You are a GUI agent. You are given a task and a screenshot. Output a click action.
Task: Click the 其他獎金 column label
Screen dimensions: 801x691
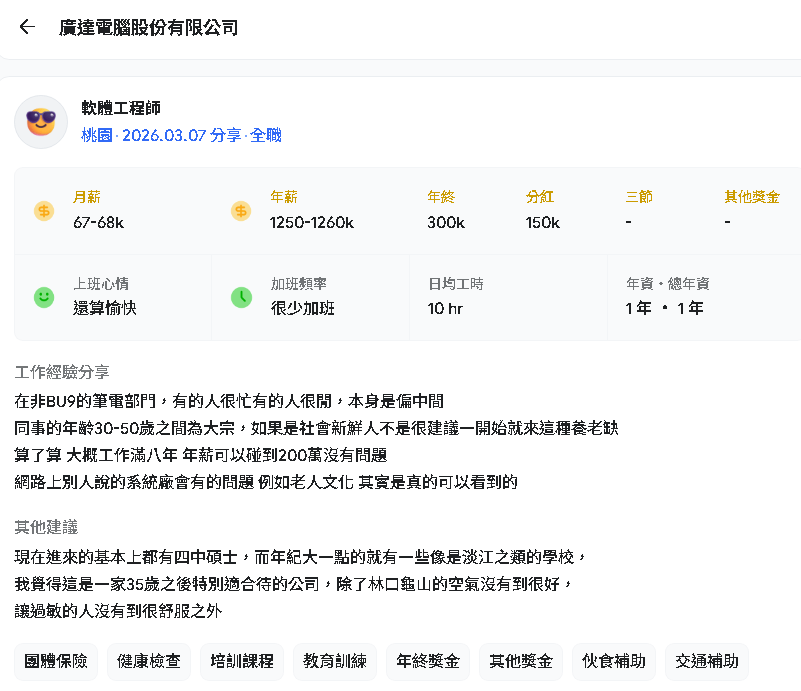click(752, 197)
